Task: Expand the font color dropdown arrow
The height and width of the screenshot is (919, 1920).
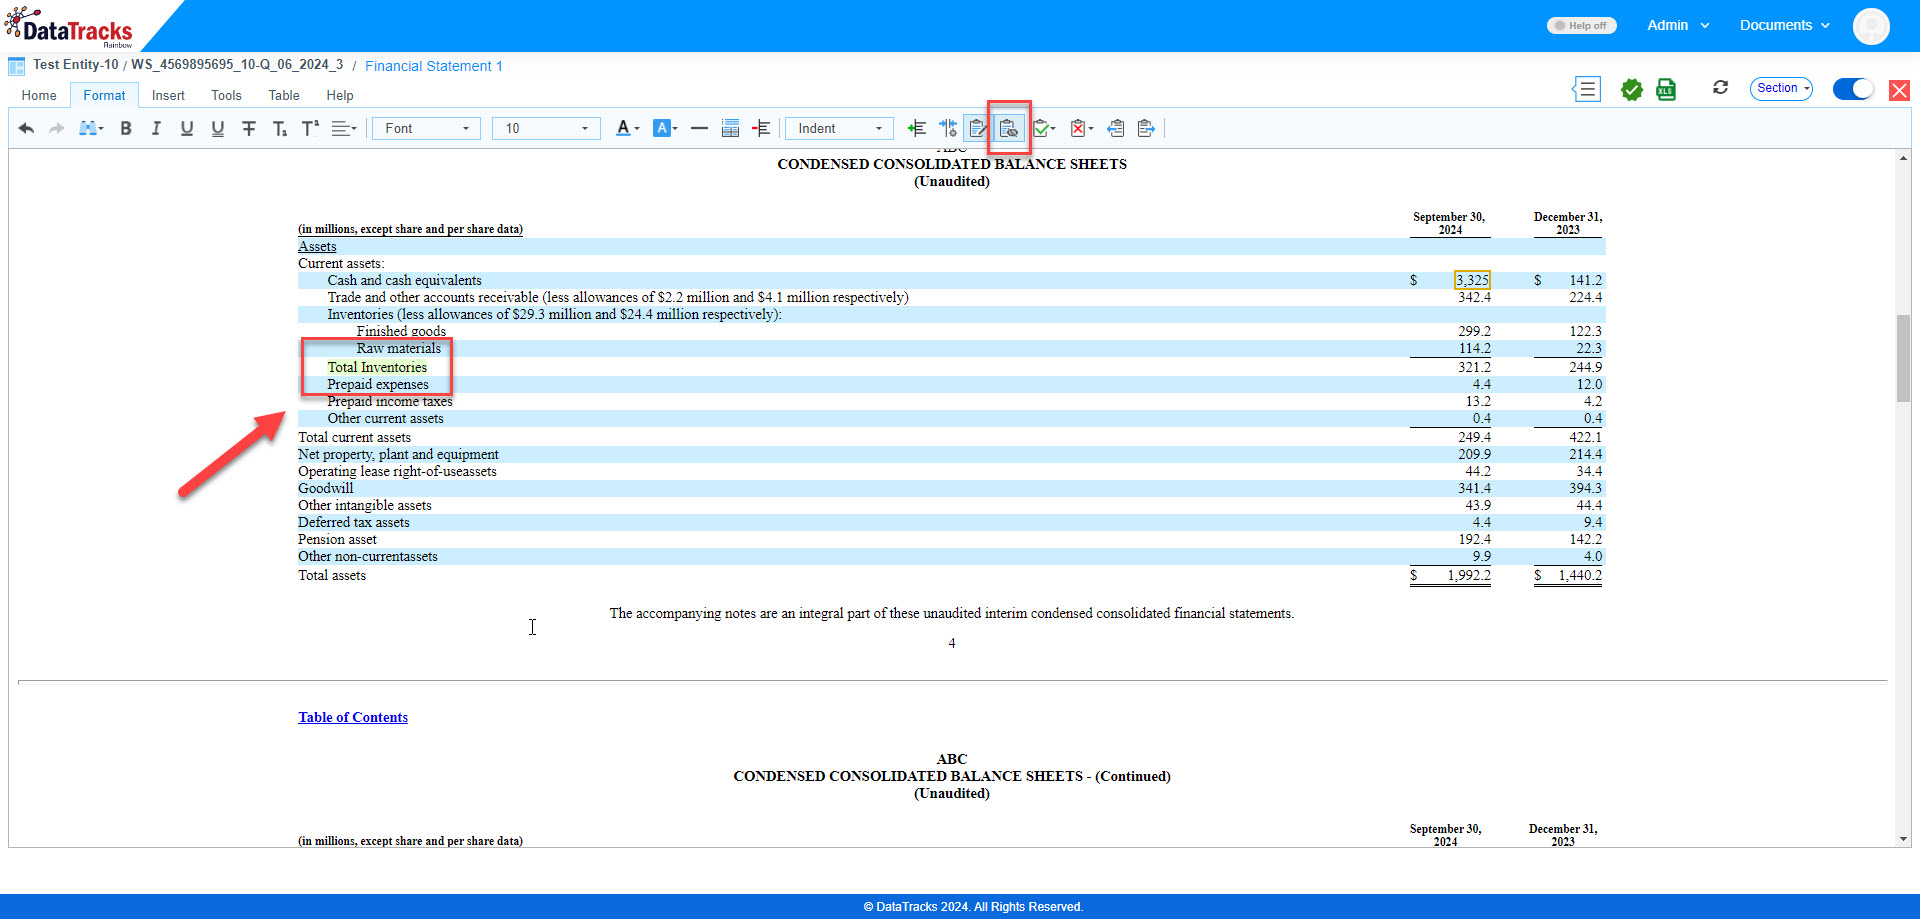Action: click(x=637, y=128)
